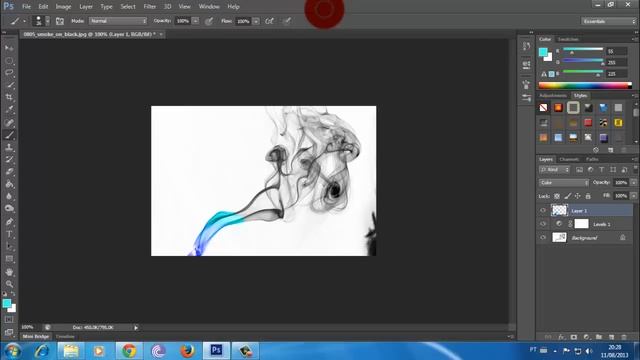Open the layer Opacity dropdown arrow
Screen dimensions: 640x360
pos(633,182)
